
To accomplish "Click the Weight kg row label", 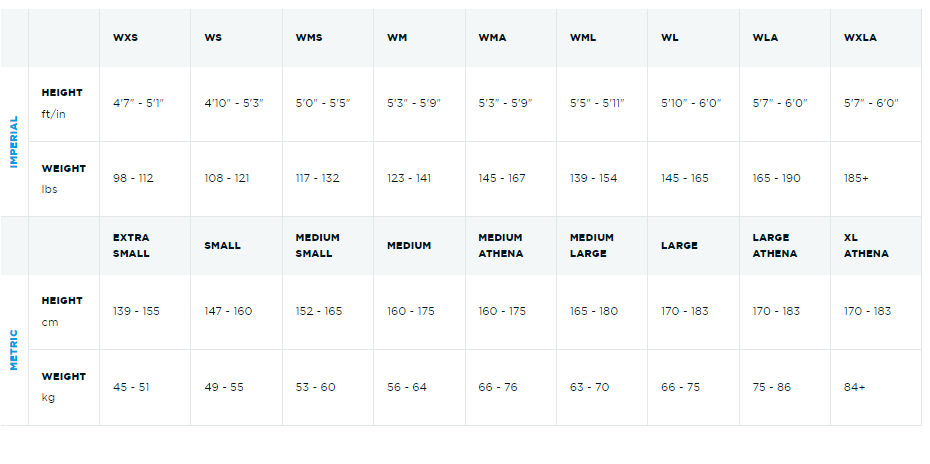I will coord(63,386).
